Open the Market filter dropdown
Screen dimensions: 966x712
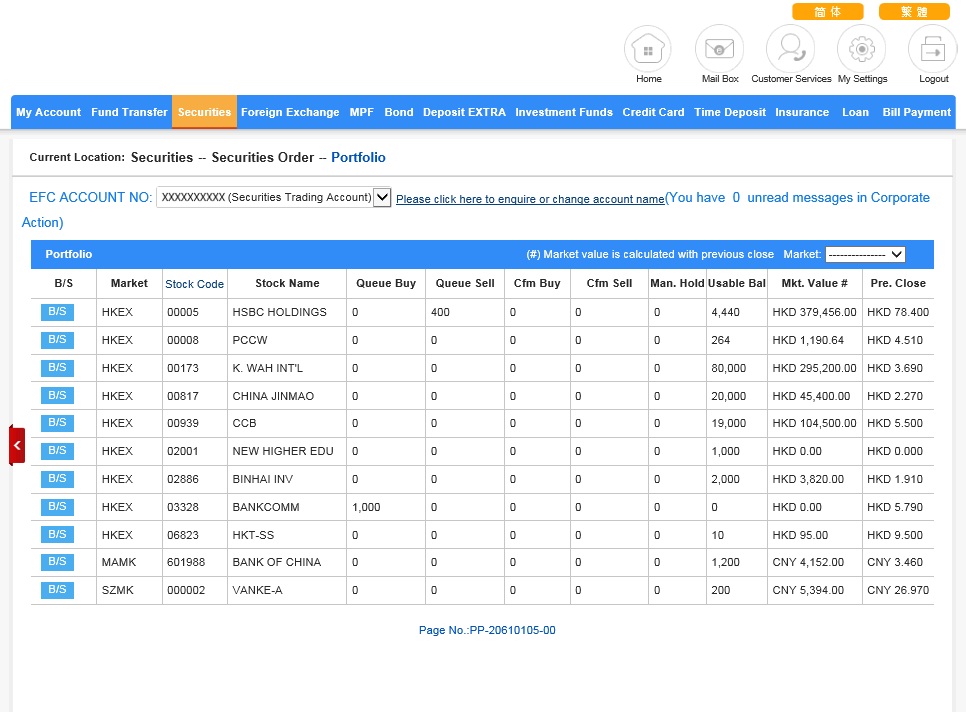point(865,255)
